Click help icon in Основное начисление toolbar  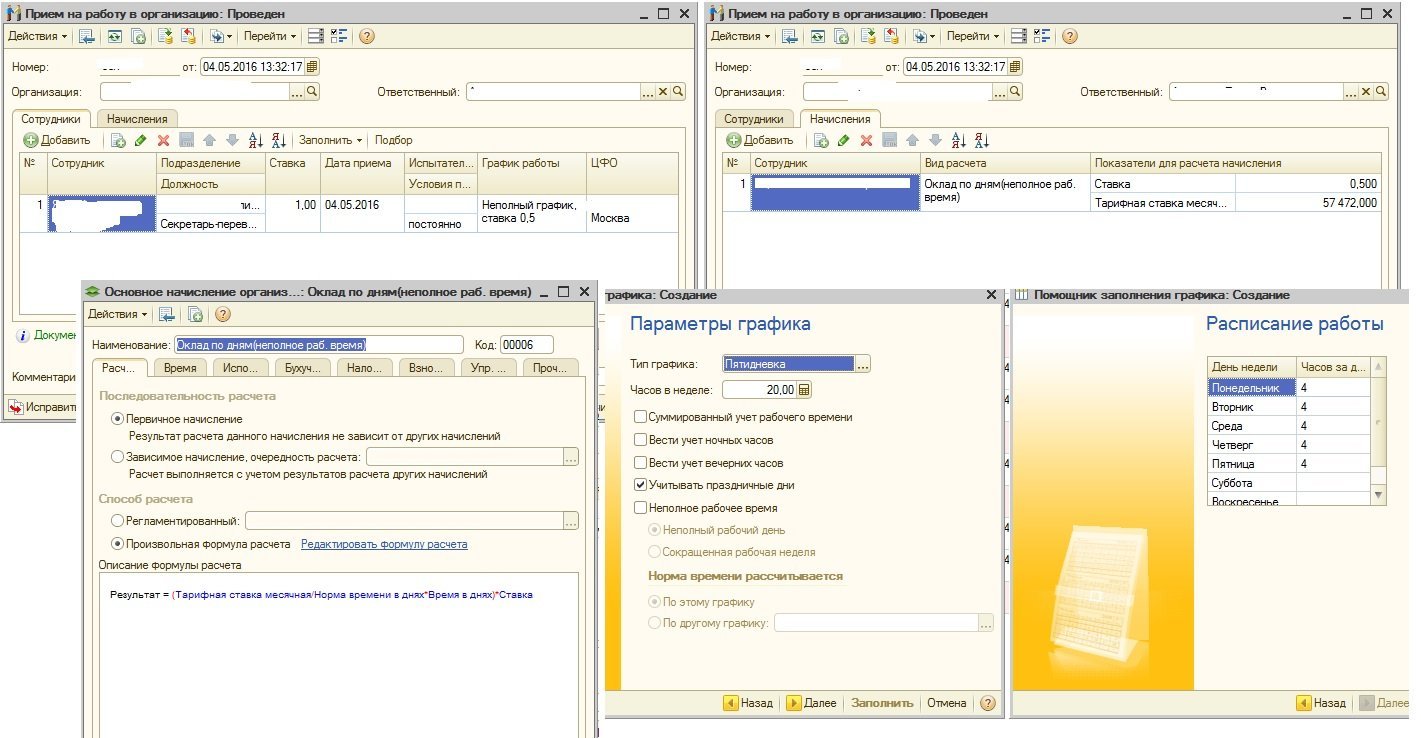click(223, 314)
